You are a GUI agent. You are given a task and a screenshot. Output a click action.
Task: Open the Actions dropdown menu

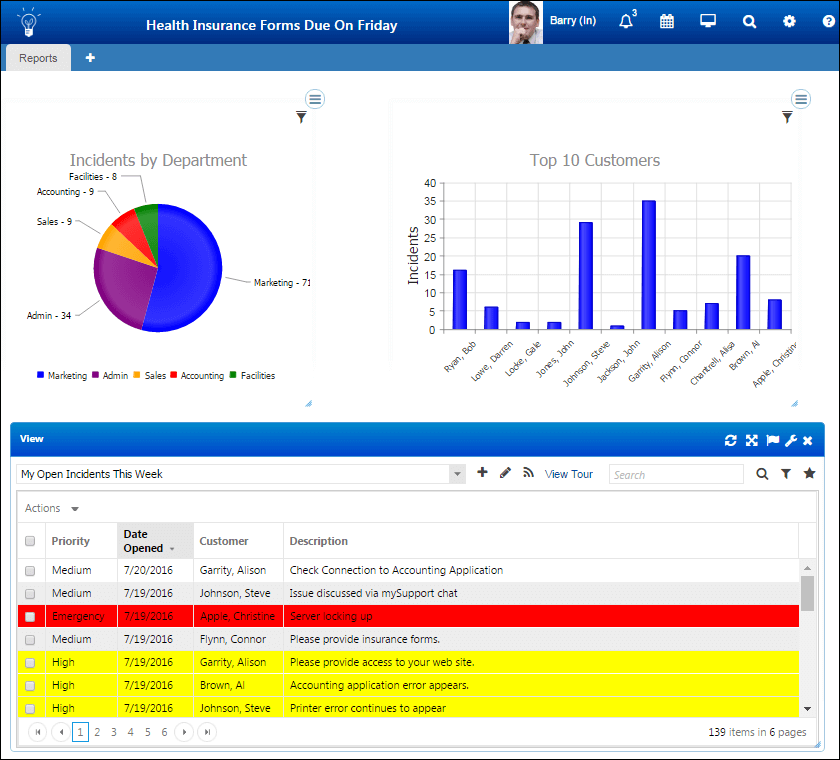[52, 508]
